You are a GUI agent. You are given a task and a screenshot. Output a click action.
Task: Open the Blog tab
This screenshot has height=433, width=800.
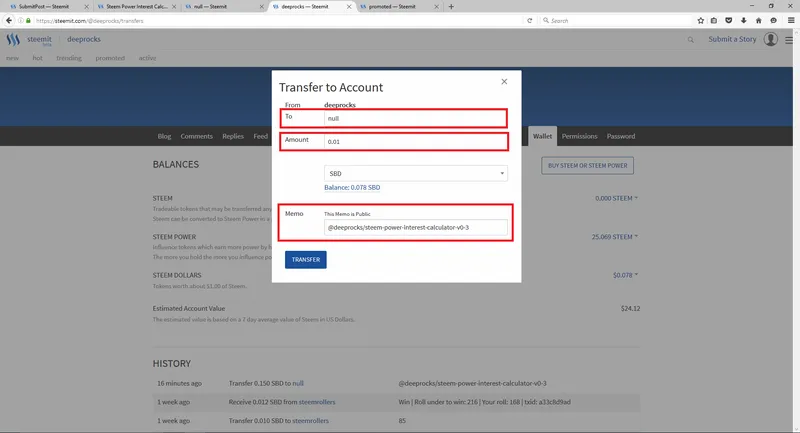[x=164, y=136]
